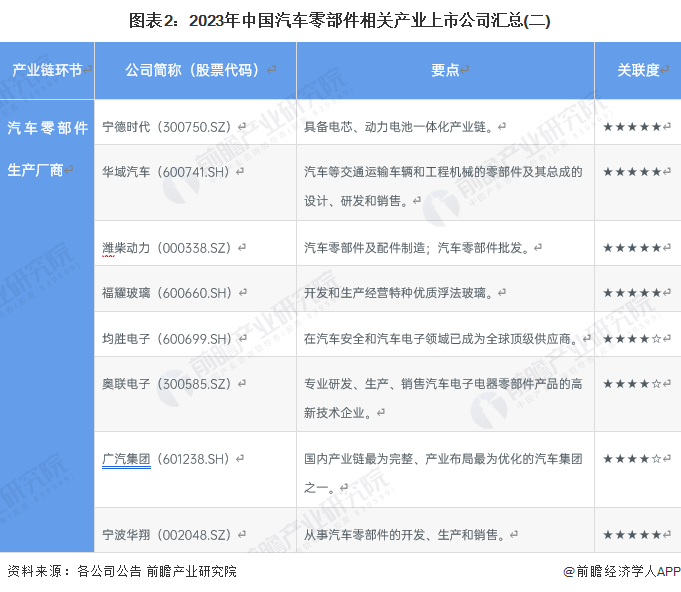Click the star rating for 华域汽车
This screenshot has width=681, height=592.
pyautogui.click(x=631, y=172)
